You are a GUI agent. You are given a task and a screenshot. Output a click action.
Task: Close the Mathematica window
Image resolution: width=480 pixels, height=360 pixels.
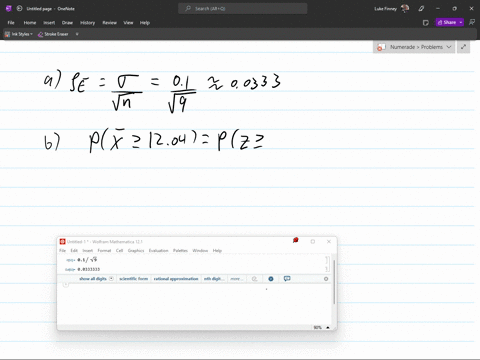click(329, 241)
